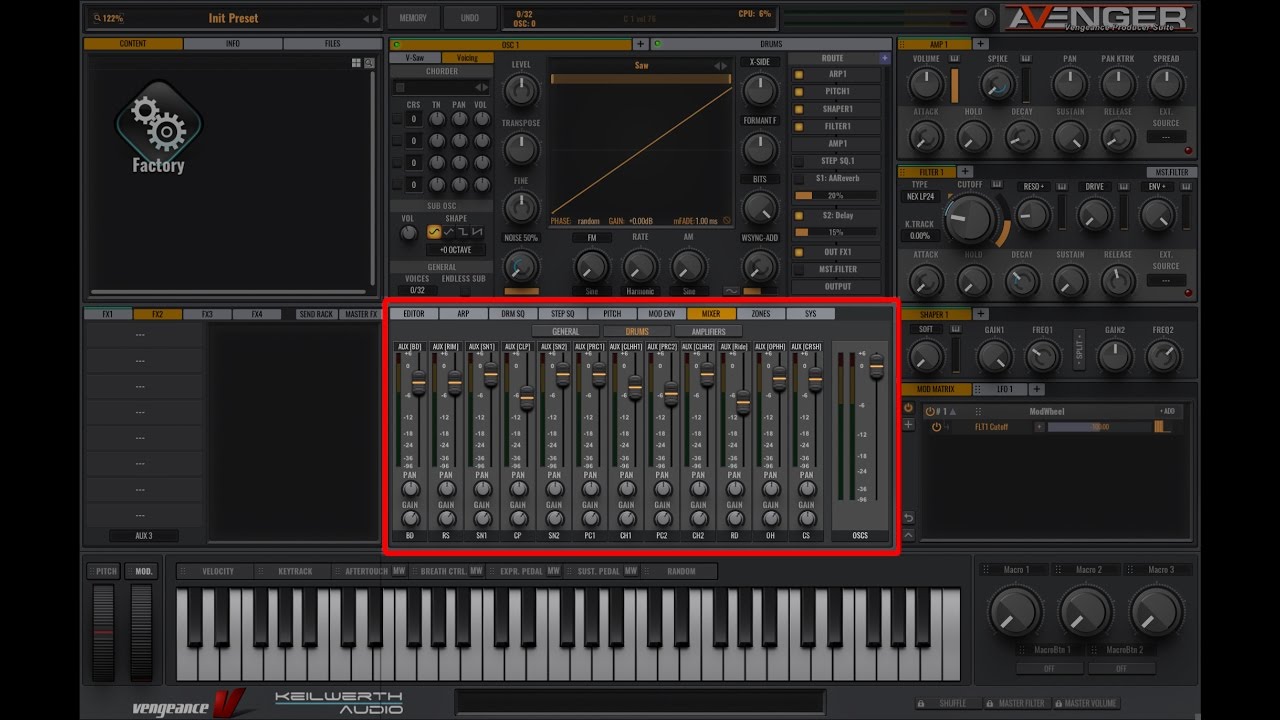Add a new oscillator with plus button
The width and height of the screenshot is (1280, 720).
pyautogui.click(x=640, y=44)
